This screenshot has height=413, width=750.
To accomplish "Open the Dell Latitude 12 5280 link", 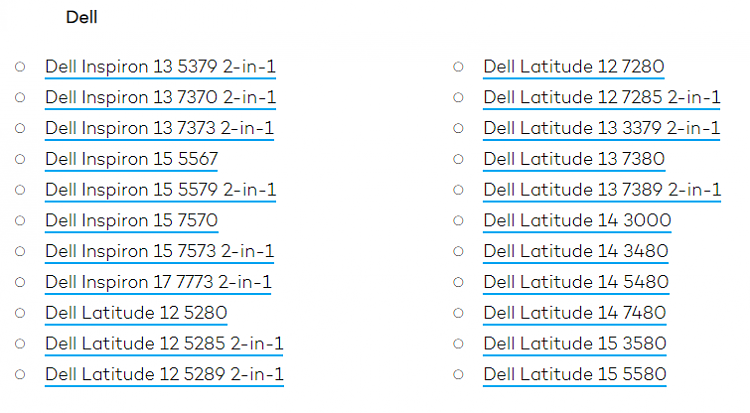I will (136, 313).
